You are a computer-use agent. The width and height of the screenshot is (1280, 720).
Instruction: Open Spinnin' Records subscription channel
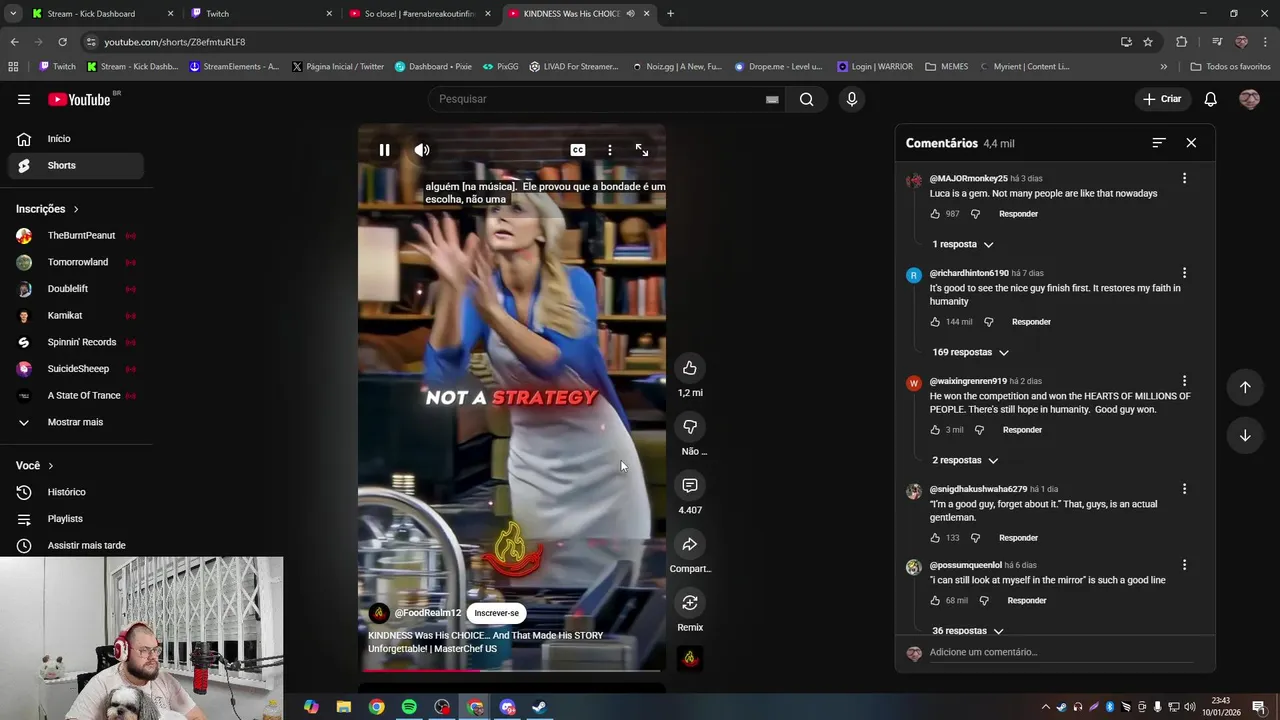pos(76,342)
